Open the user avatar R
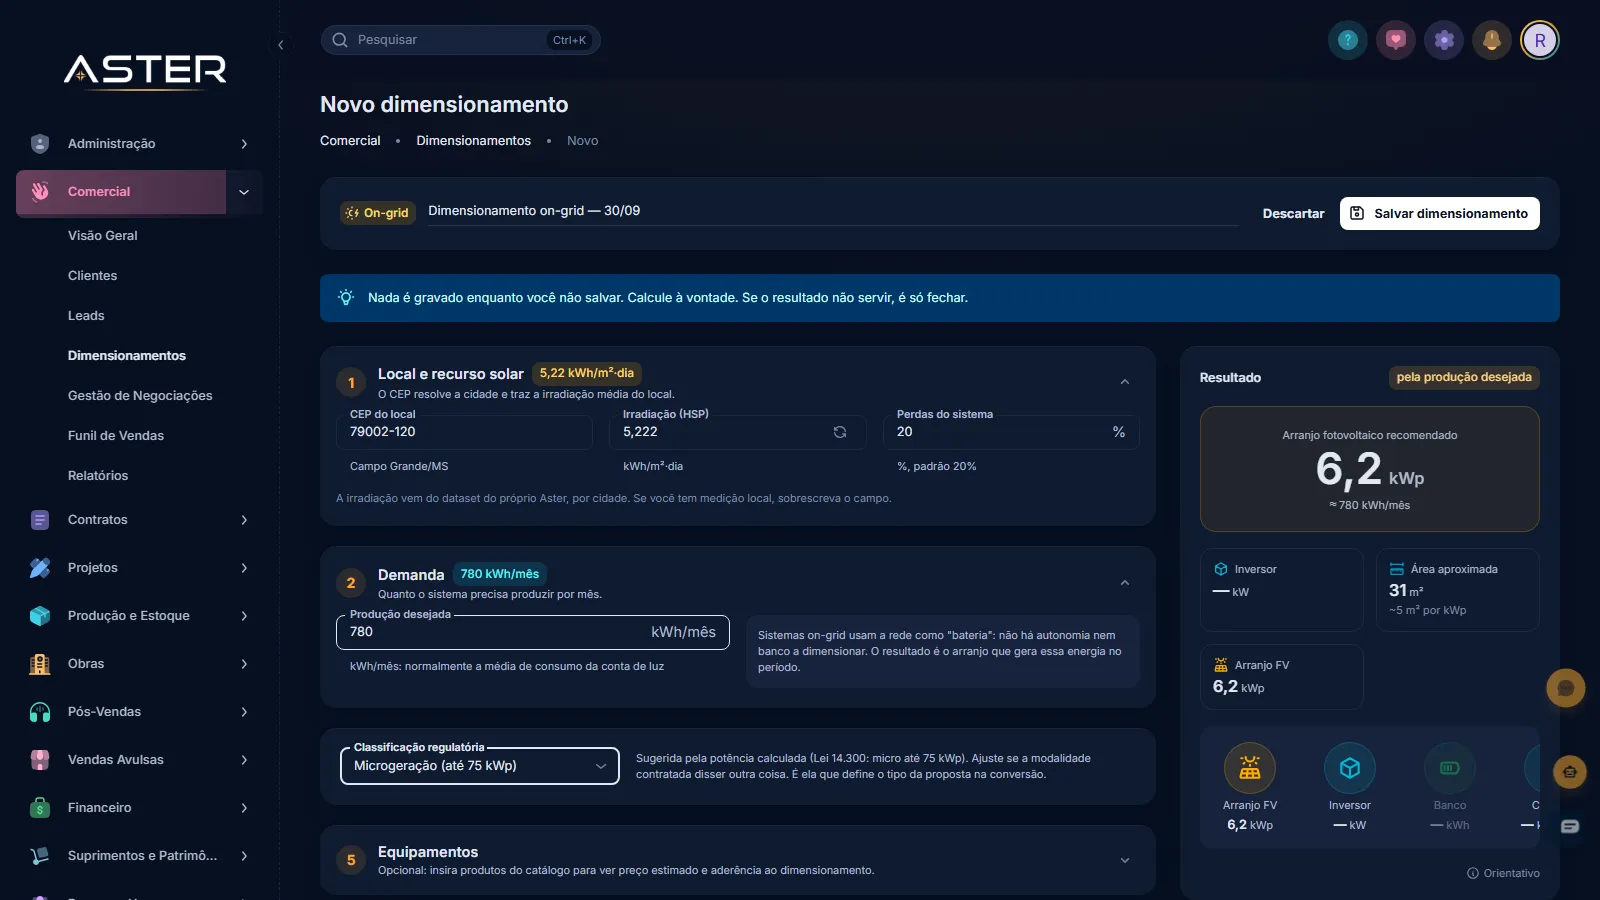The width and height of the screenshot is (1600, 900). click(1540, 40)
